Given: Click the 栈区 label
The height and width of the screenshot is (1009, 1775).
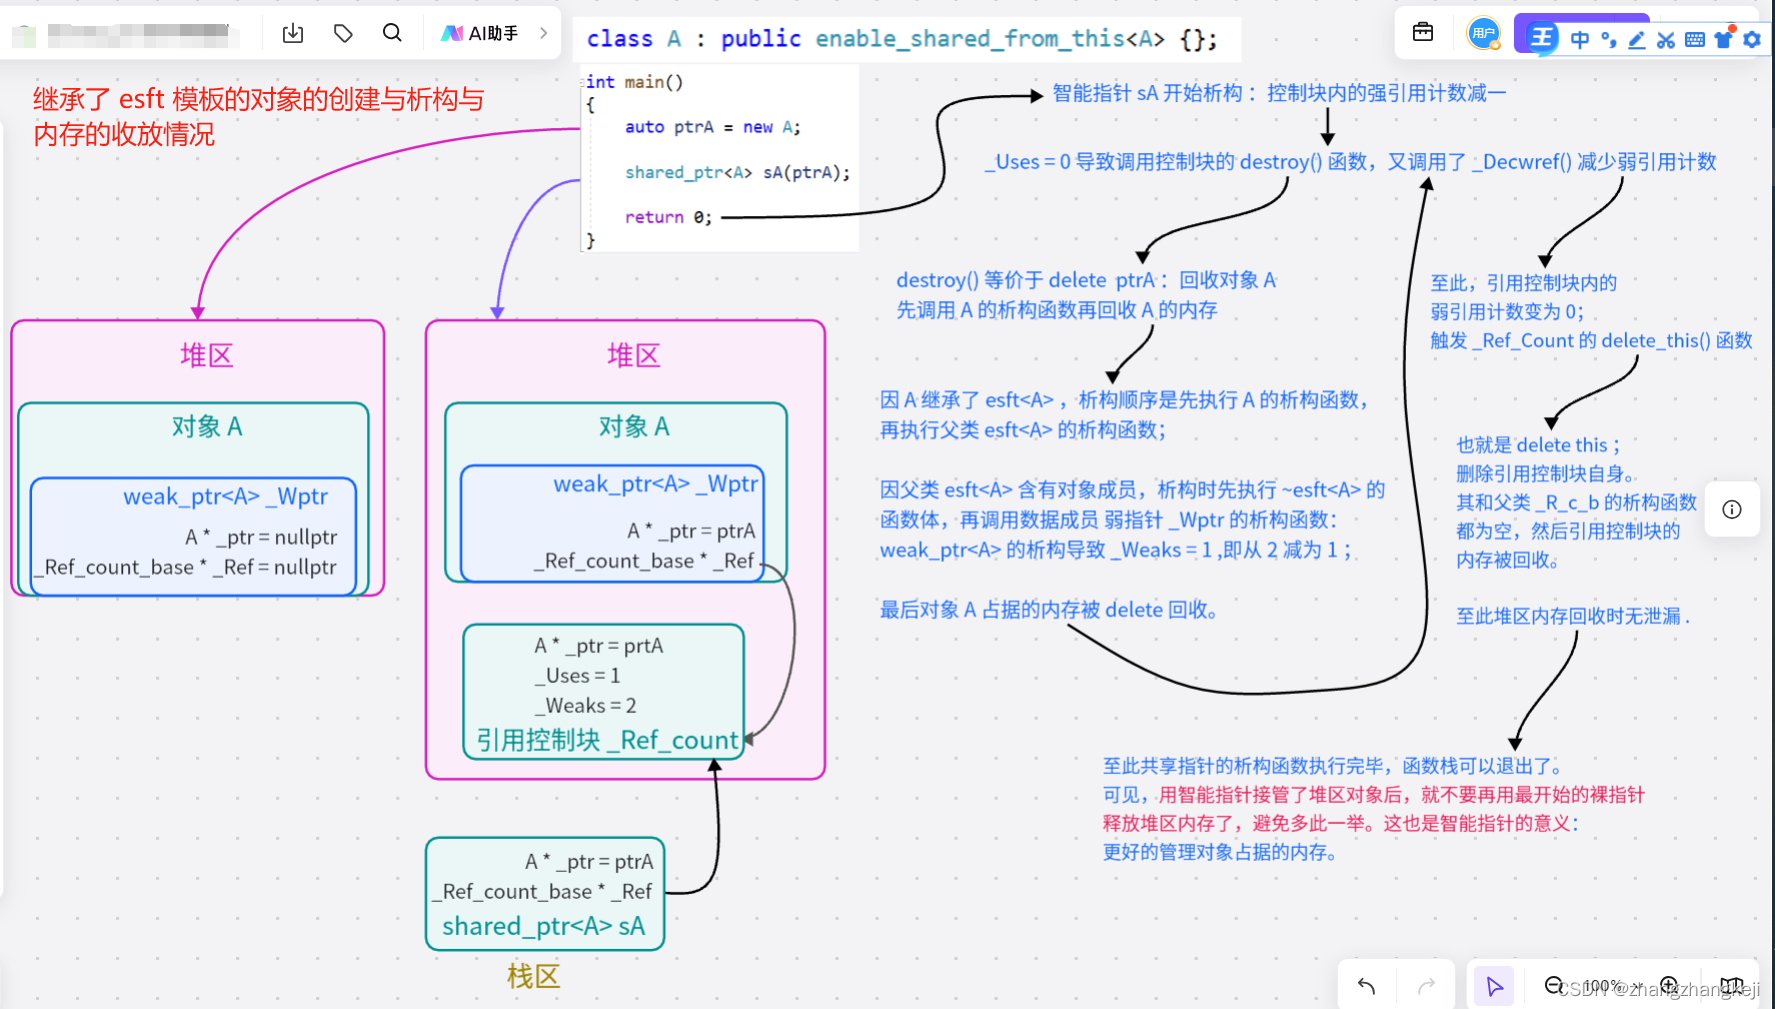Looking at the screenshot, I should tap(533, 976).
